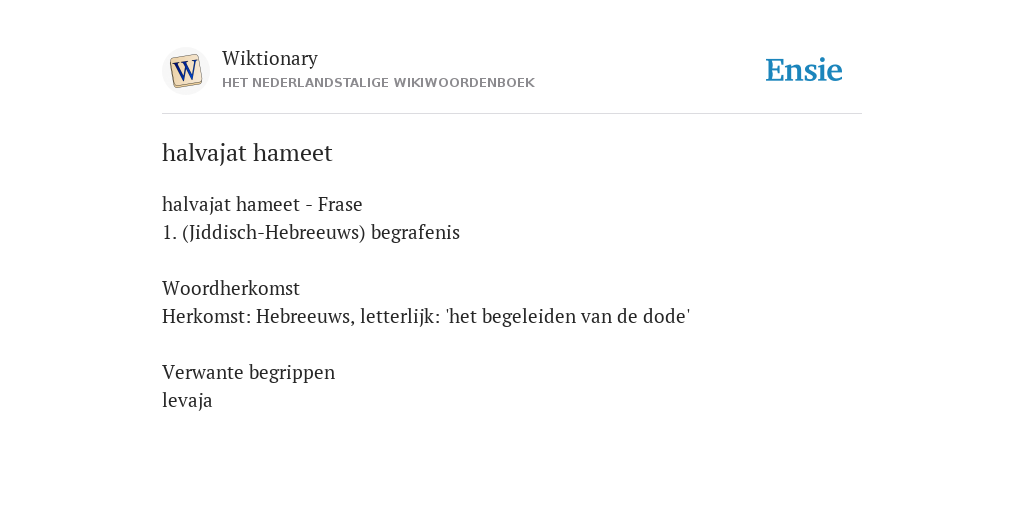1024x512 pixels.
Task: Click the 'Verwante begrippen' heading
Action: (x=248, y=372)
